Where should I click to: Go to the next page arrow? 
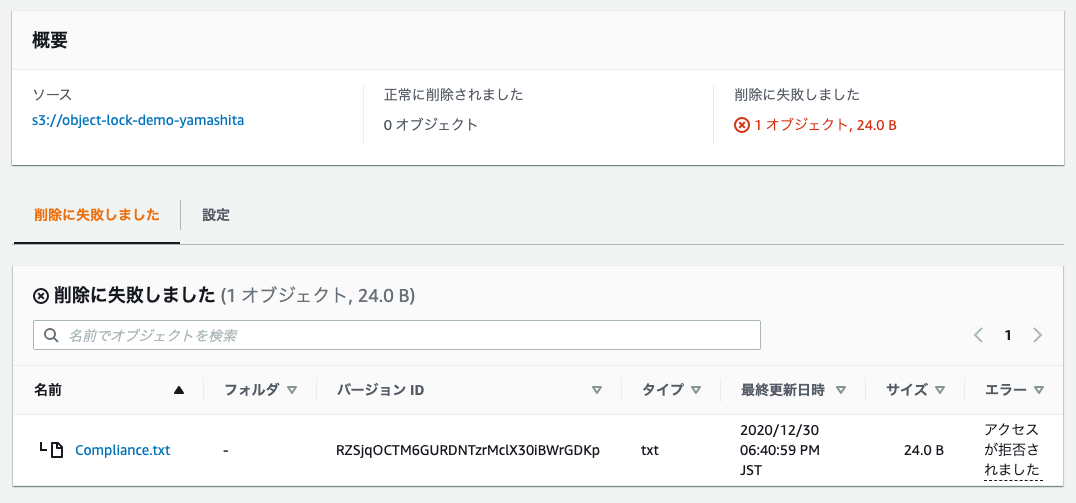click(1038, 336)
